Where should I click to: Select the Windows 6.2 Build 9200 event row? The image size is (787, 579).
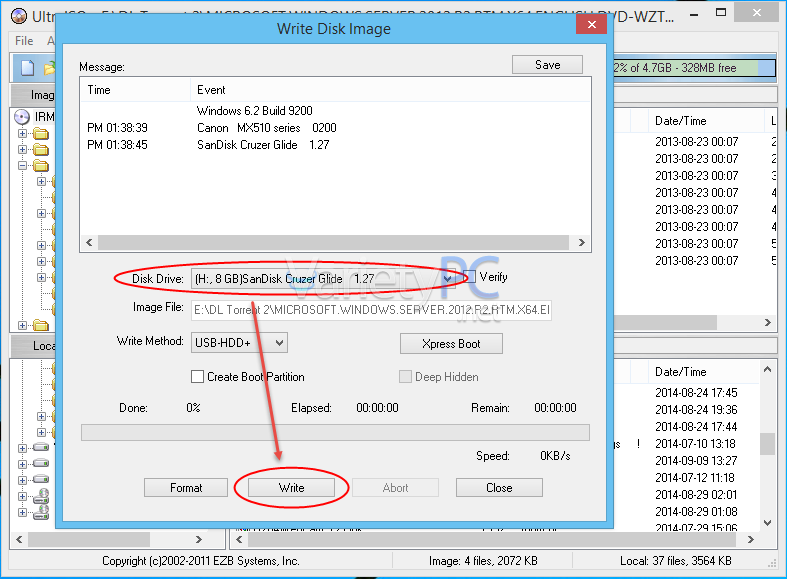335,111
